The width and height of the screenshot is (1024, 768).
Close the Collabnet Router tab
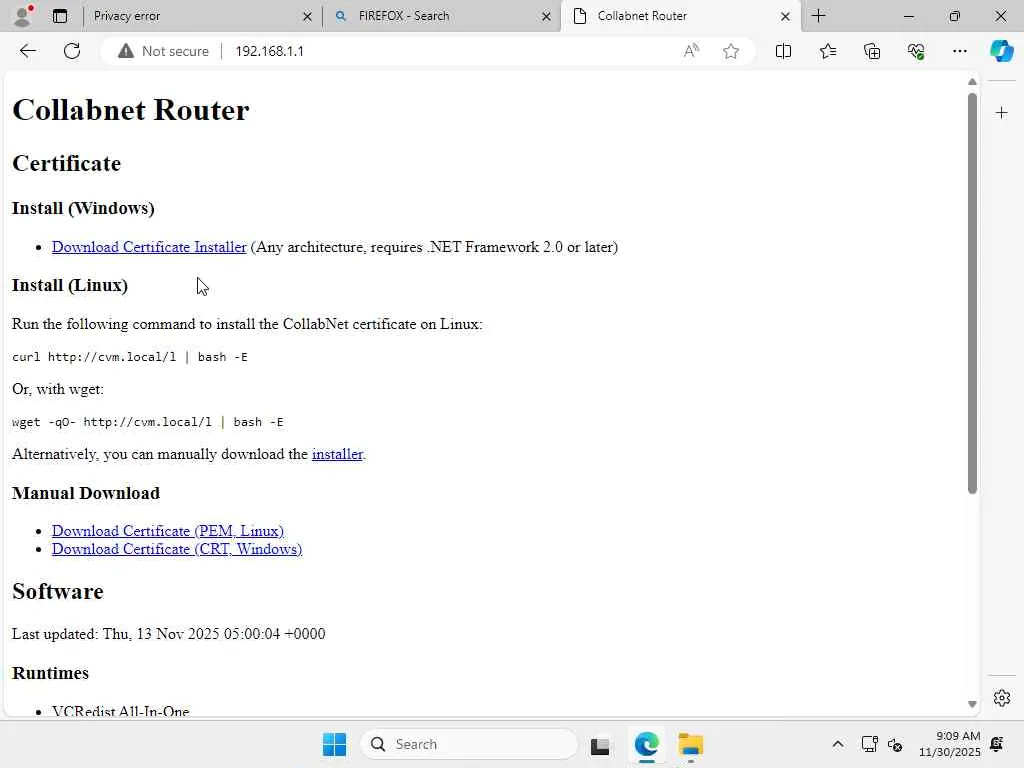[x=785, y=16]
